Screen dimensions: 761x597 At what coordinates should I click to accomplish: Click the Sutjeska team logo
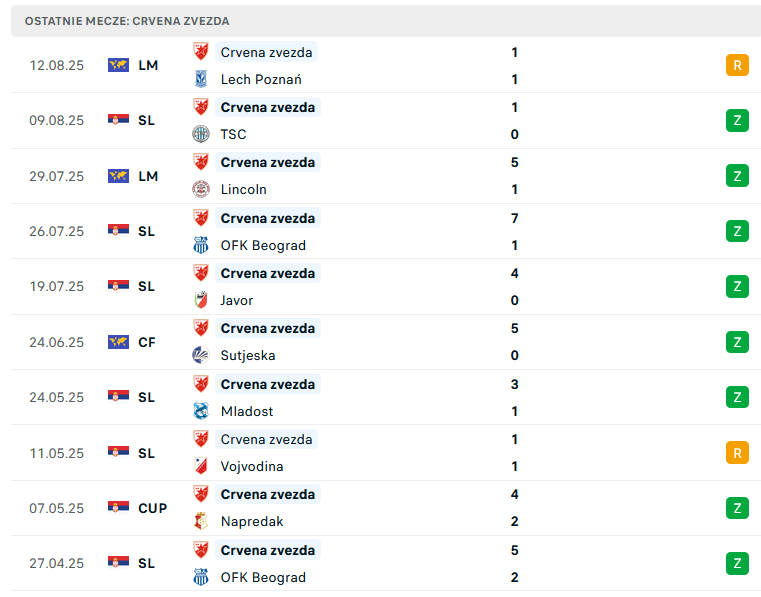pyautogui.click(x=200, y=355)
